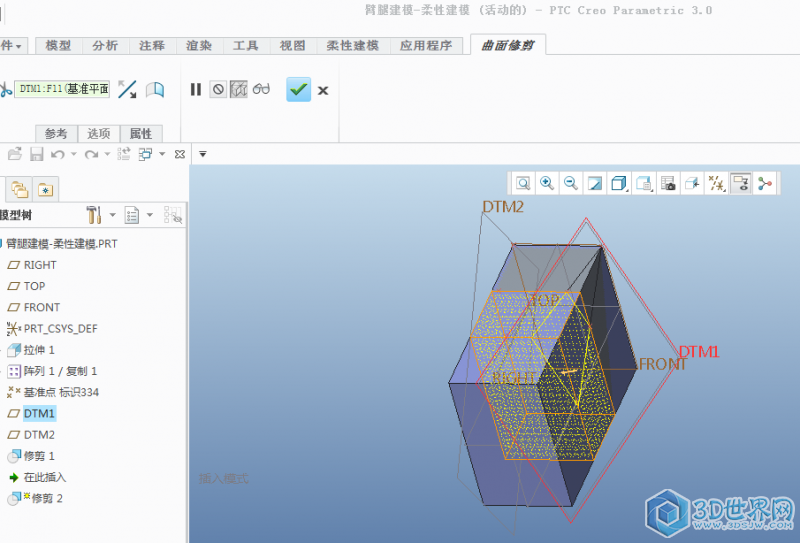Switch to the 视图 ribbon tab

pyautogui.click(x=292, y=45)
